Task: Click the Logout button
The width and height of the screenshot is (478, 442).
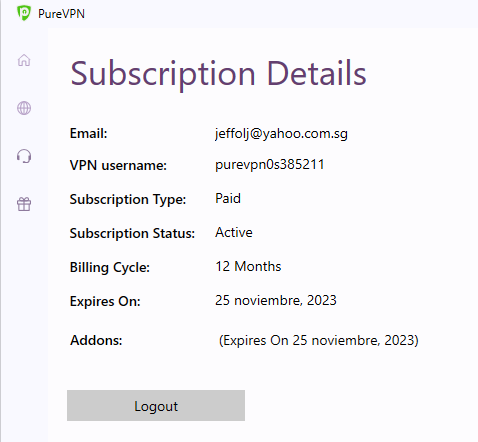Action: pyautogui.click(x=156, y=405)
